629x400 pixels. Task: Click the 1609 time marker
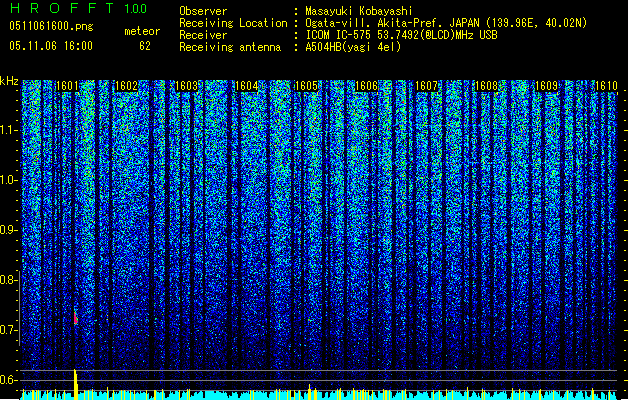tap(546, 86)
